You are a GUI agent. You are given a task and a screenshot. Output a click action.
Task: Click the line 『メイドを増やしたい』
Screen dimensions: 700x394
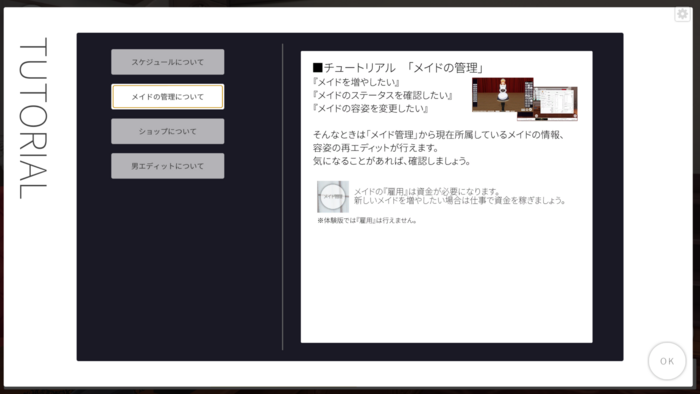[x=356, y=82]
